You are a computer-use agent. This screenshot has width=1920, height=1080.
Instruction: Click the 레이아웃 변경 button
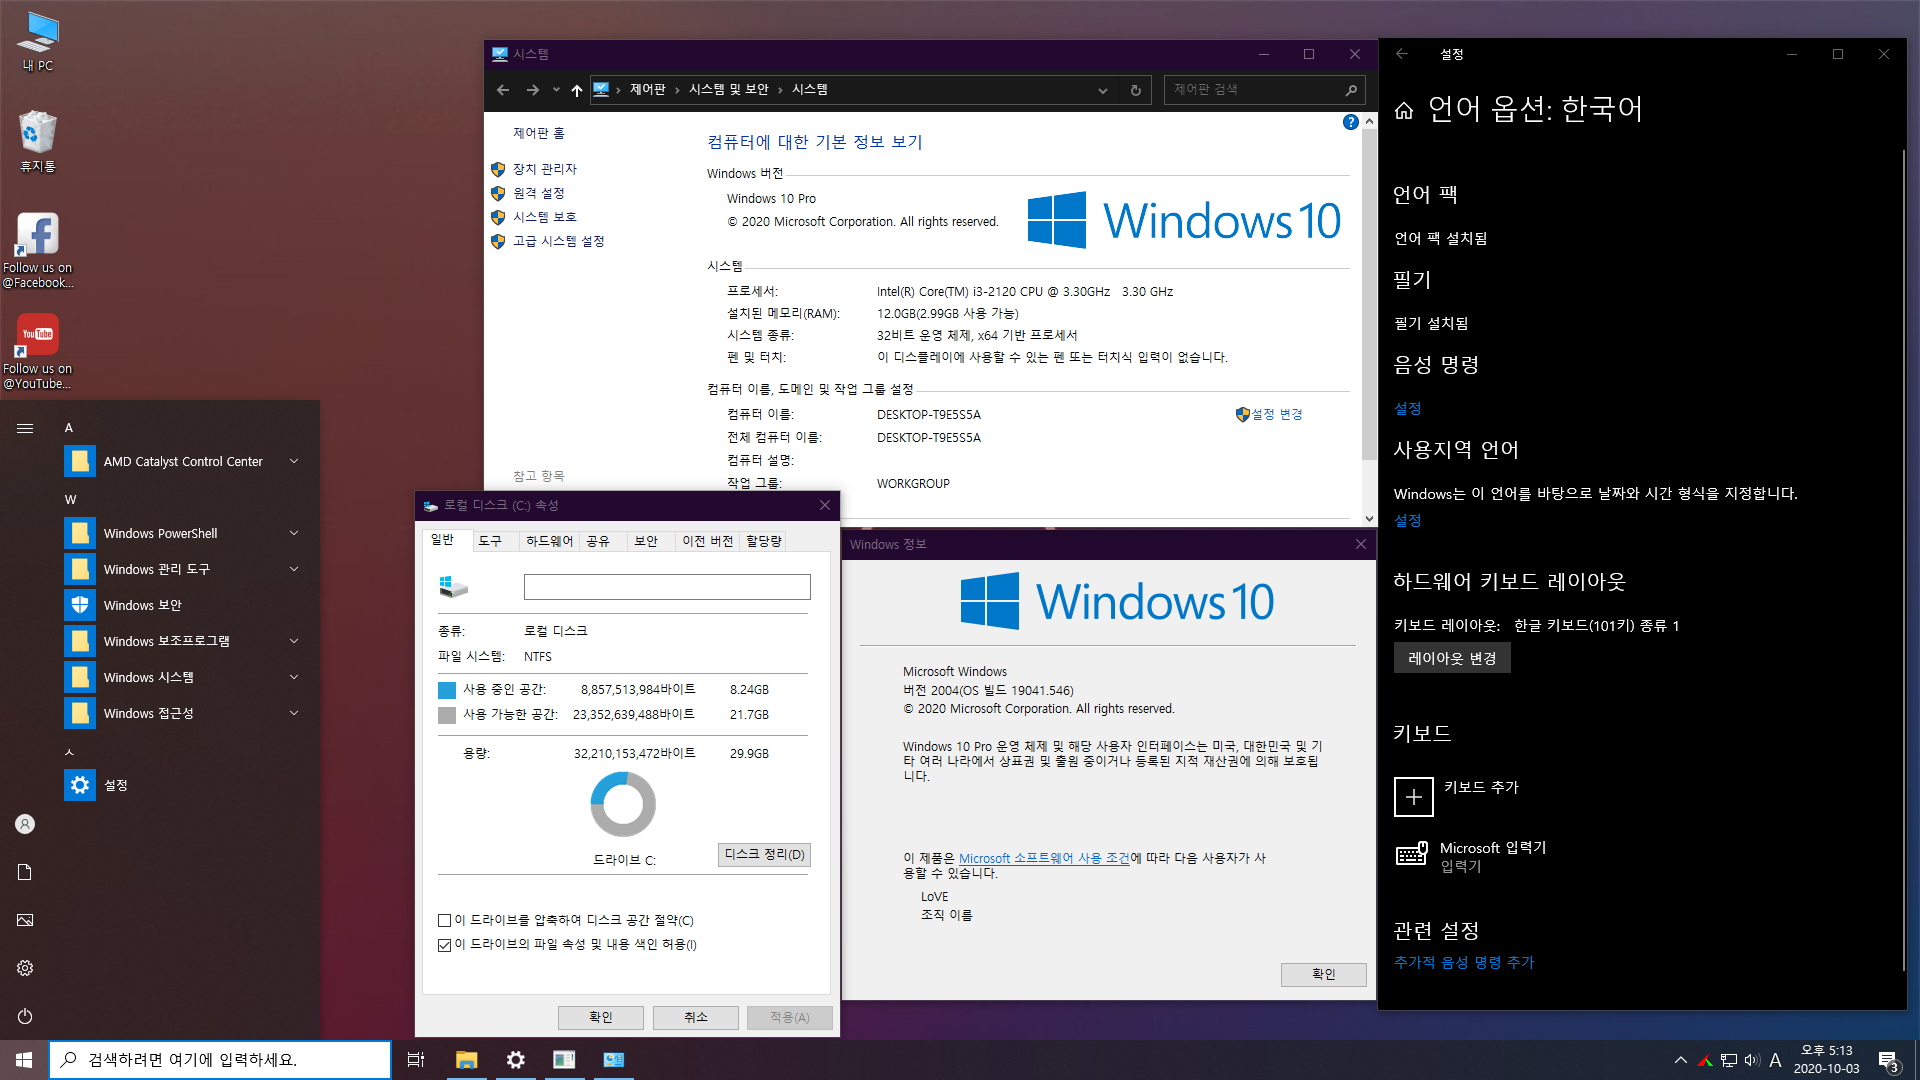click(1451, 658)
